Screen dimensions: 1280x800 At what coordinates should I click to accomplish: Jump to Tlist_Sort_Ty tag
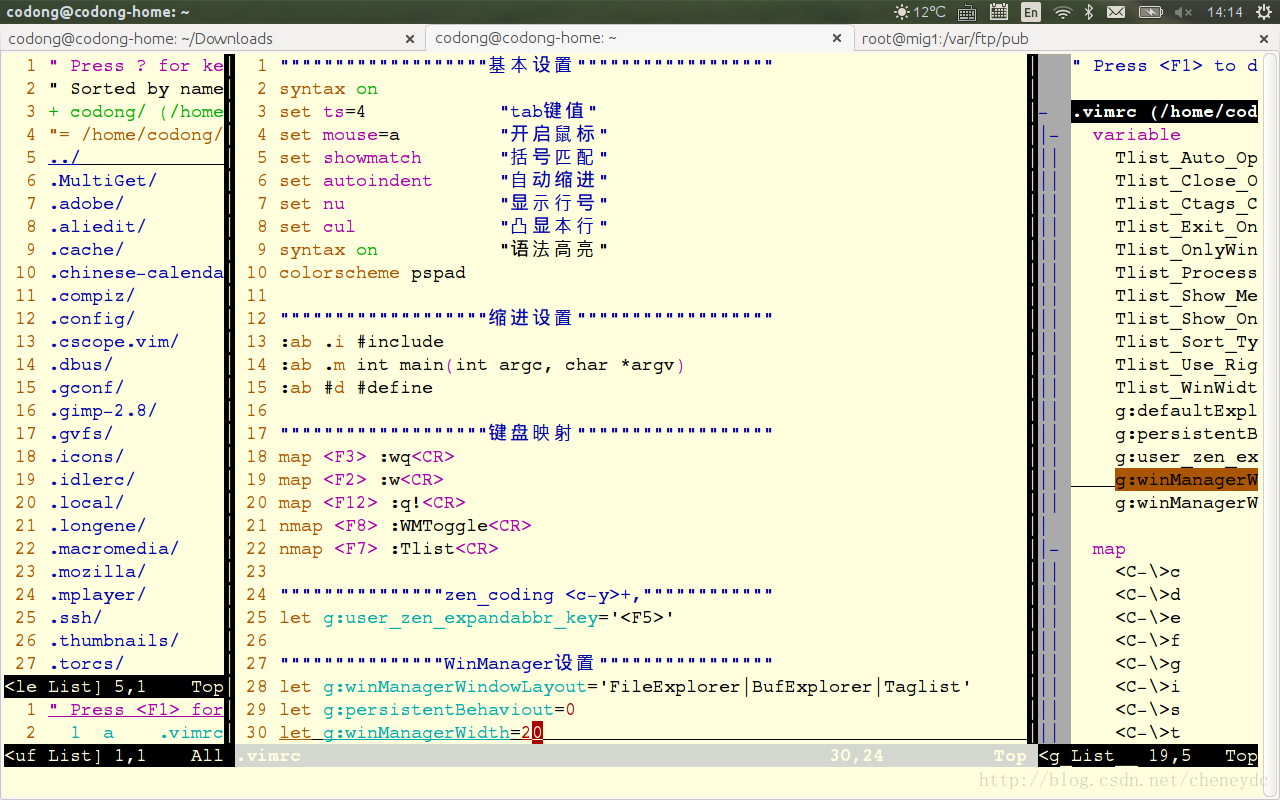pos(1186,342)
